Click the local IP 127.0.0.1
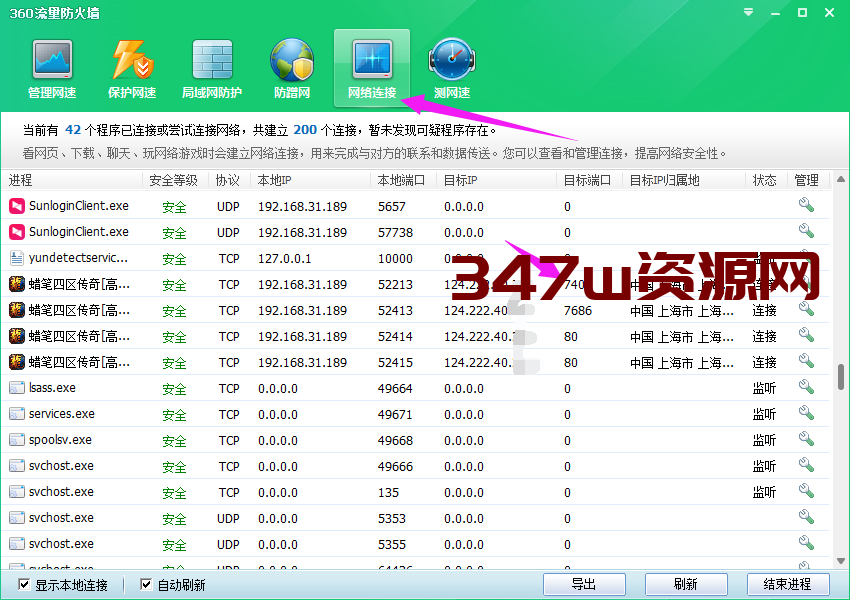Screen dimensions: 850x600 pos(285,259)
